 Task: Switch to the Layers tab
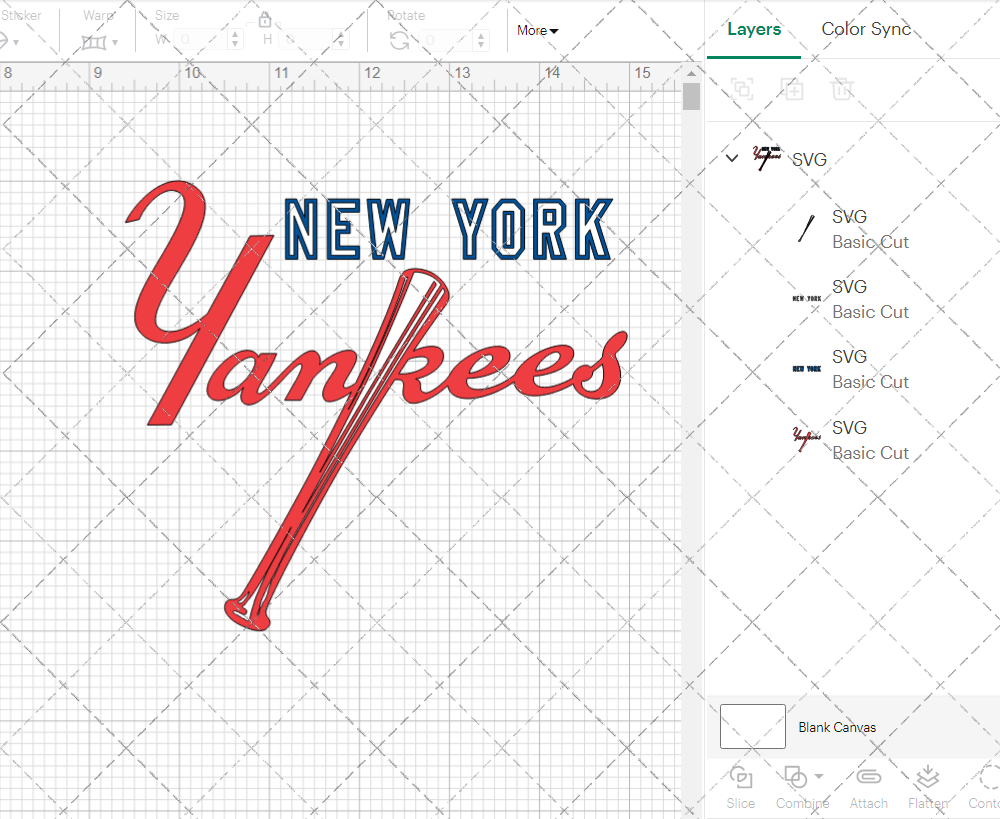coord(754,29)
